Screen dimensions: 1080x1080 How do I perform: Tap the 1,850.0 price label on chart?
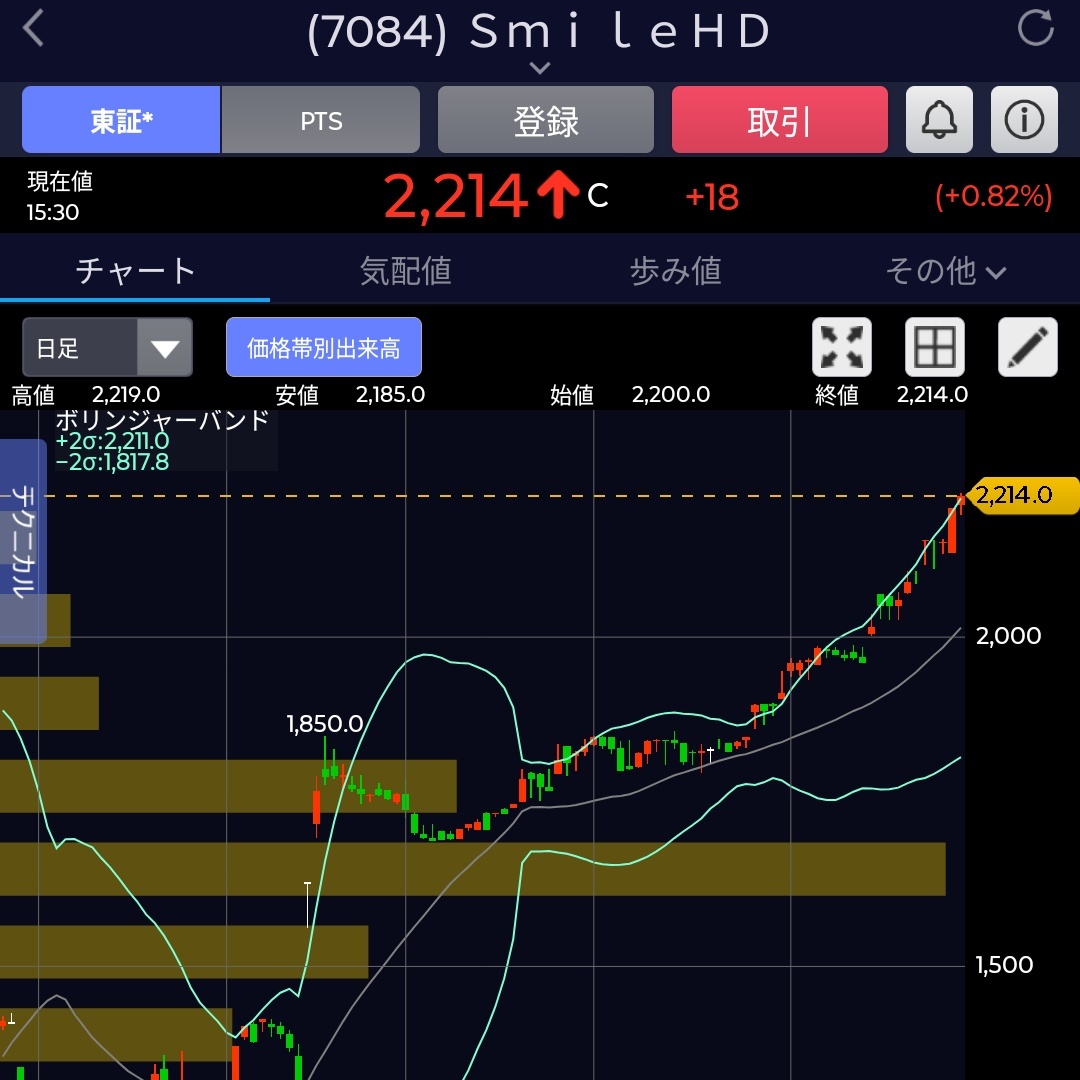[324, 724]
